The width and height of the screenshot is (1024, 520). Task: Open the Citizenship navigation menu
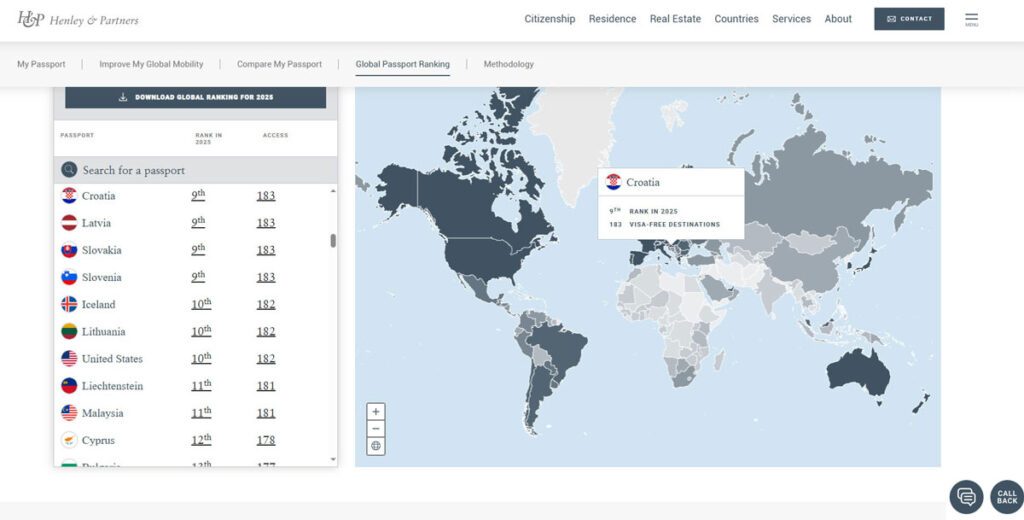[549, 19]
